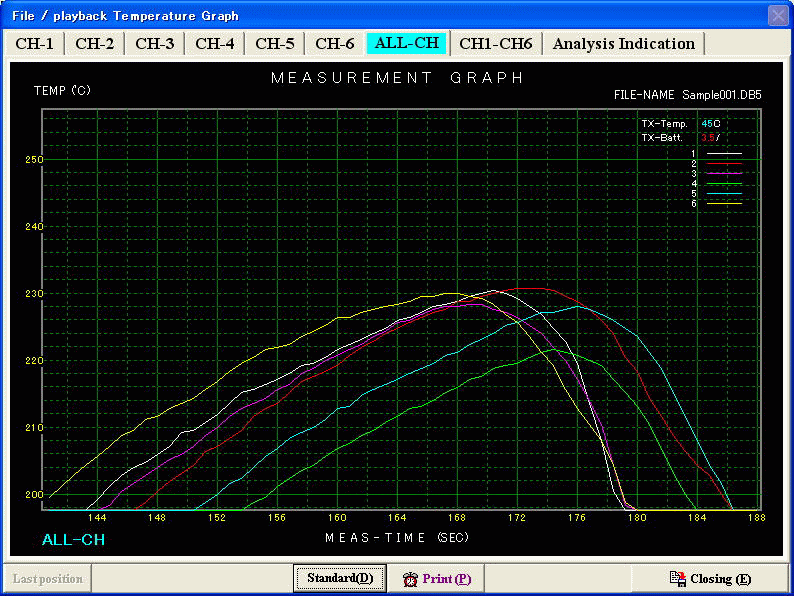This screenshot has height=596, width=794.
Task: Click the Standard(D) button
Action: (340, 578)
